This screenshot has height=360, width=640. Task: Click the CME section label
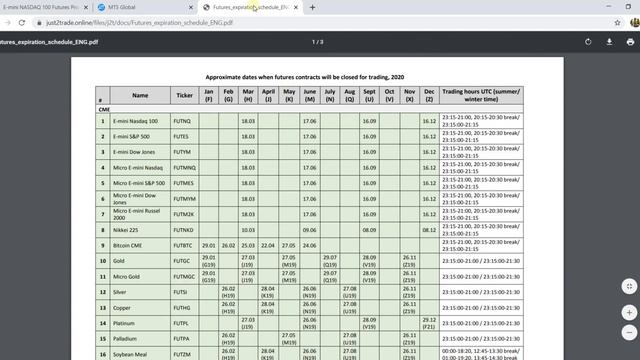coord(104,109)
